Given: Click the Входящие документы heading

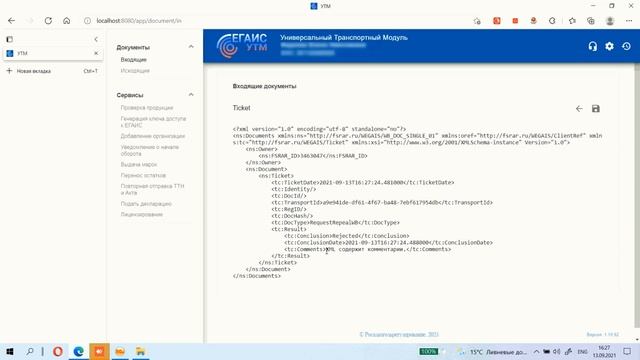Looking at the screenshot, I should [x=264, y=86].
